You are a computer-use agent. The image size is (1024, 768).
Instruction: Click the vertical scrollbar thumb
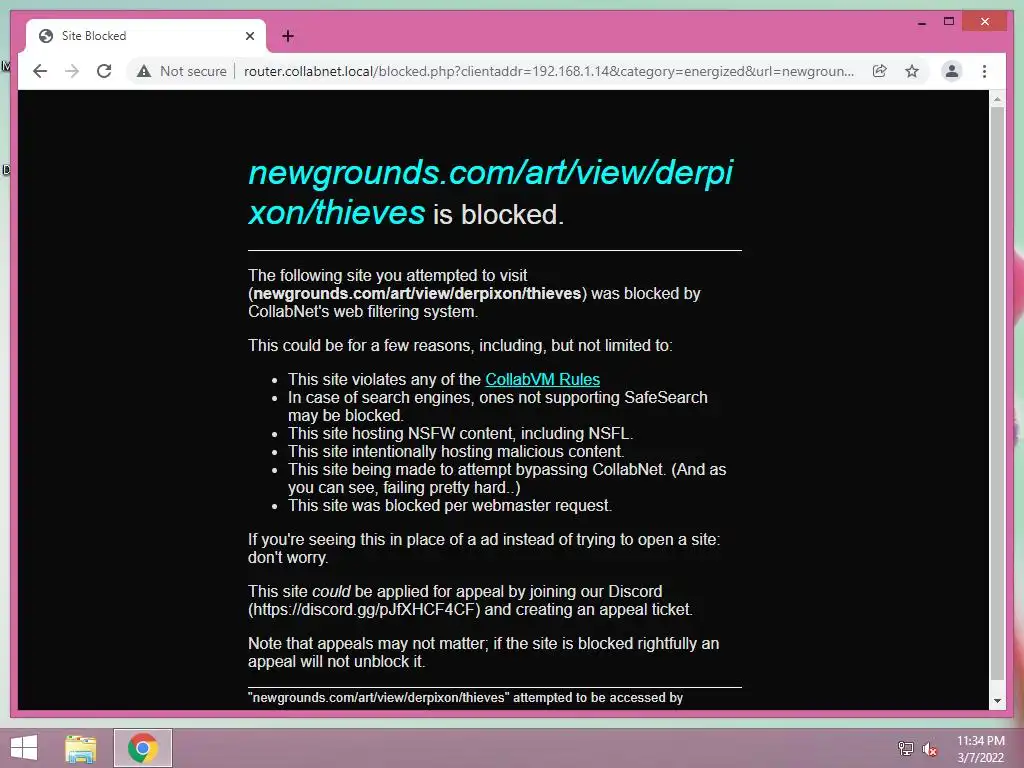(x=997, y=392)
